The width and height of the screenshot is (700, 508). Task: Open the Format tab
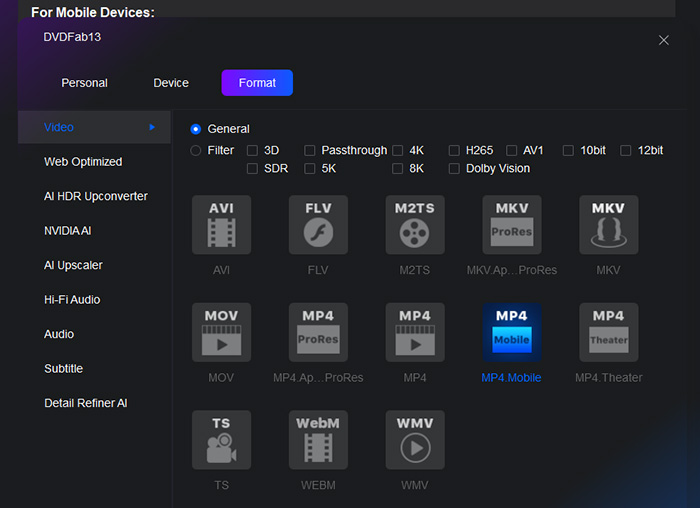[x=257, y=83]
